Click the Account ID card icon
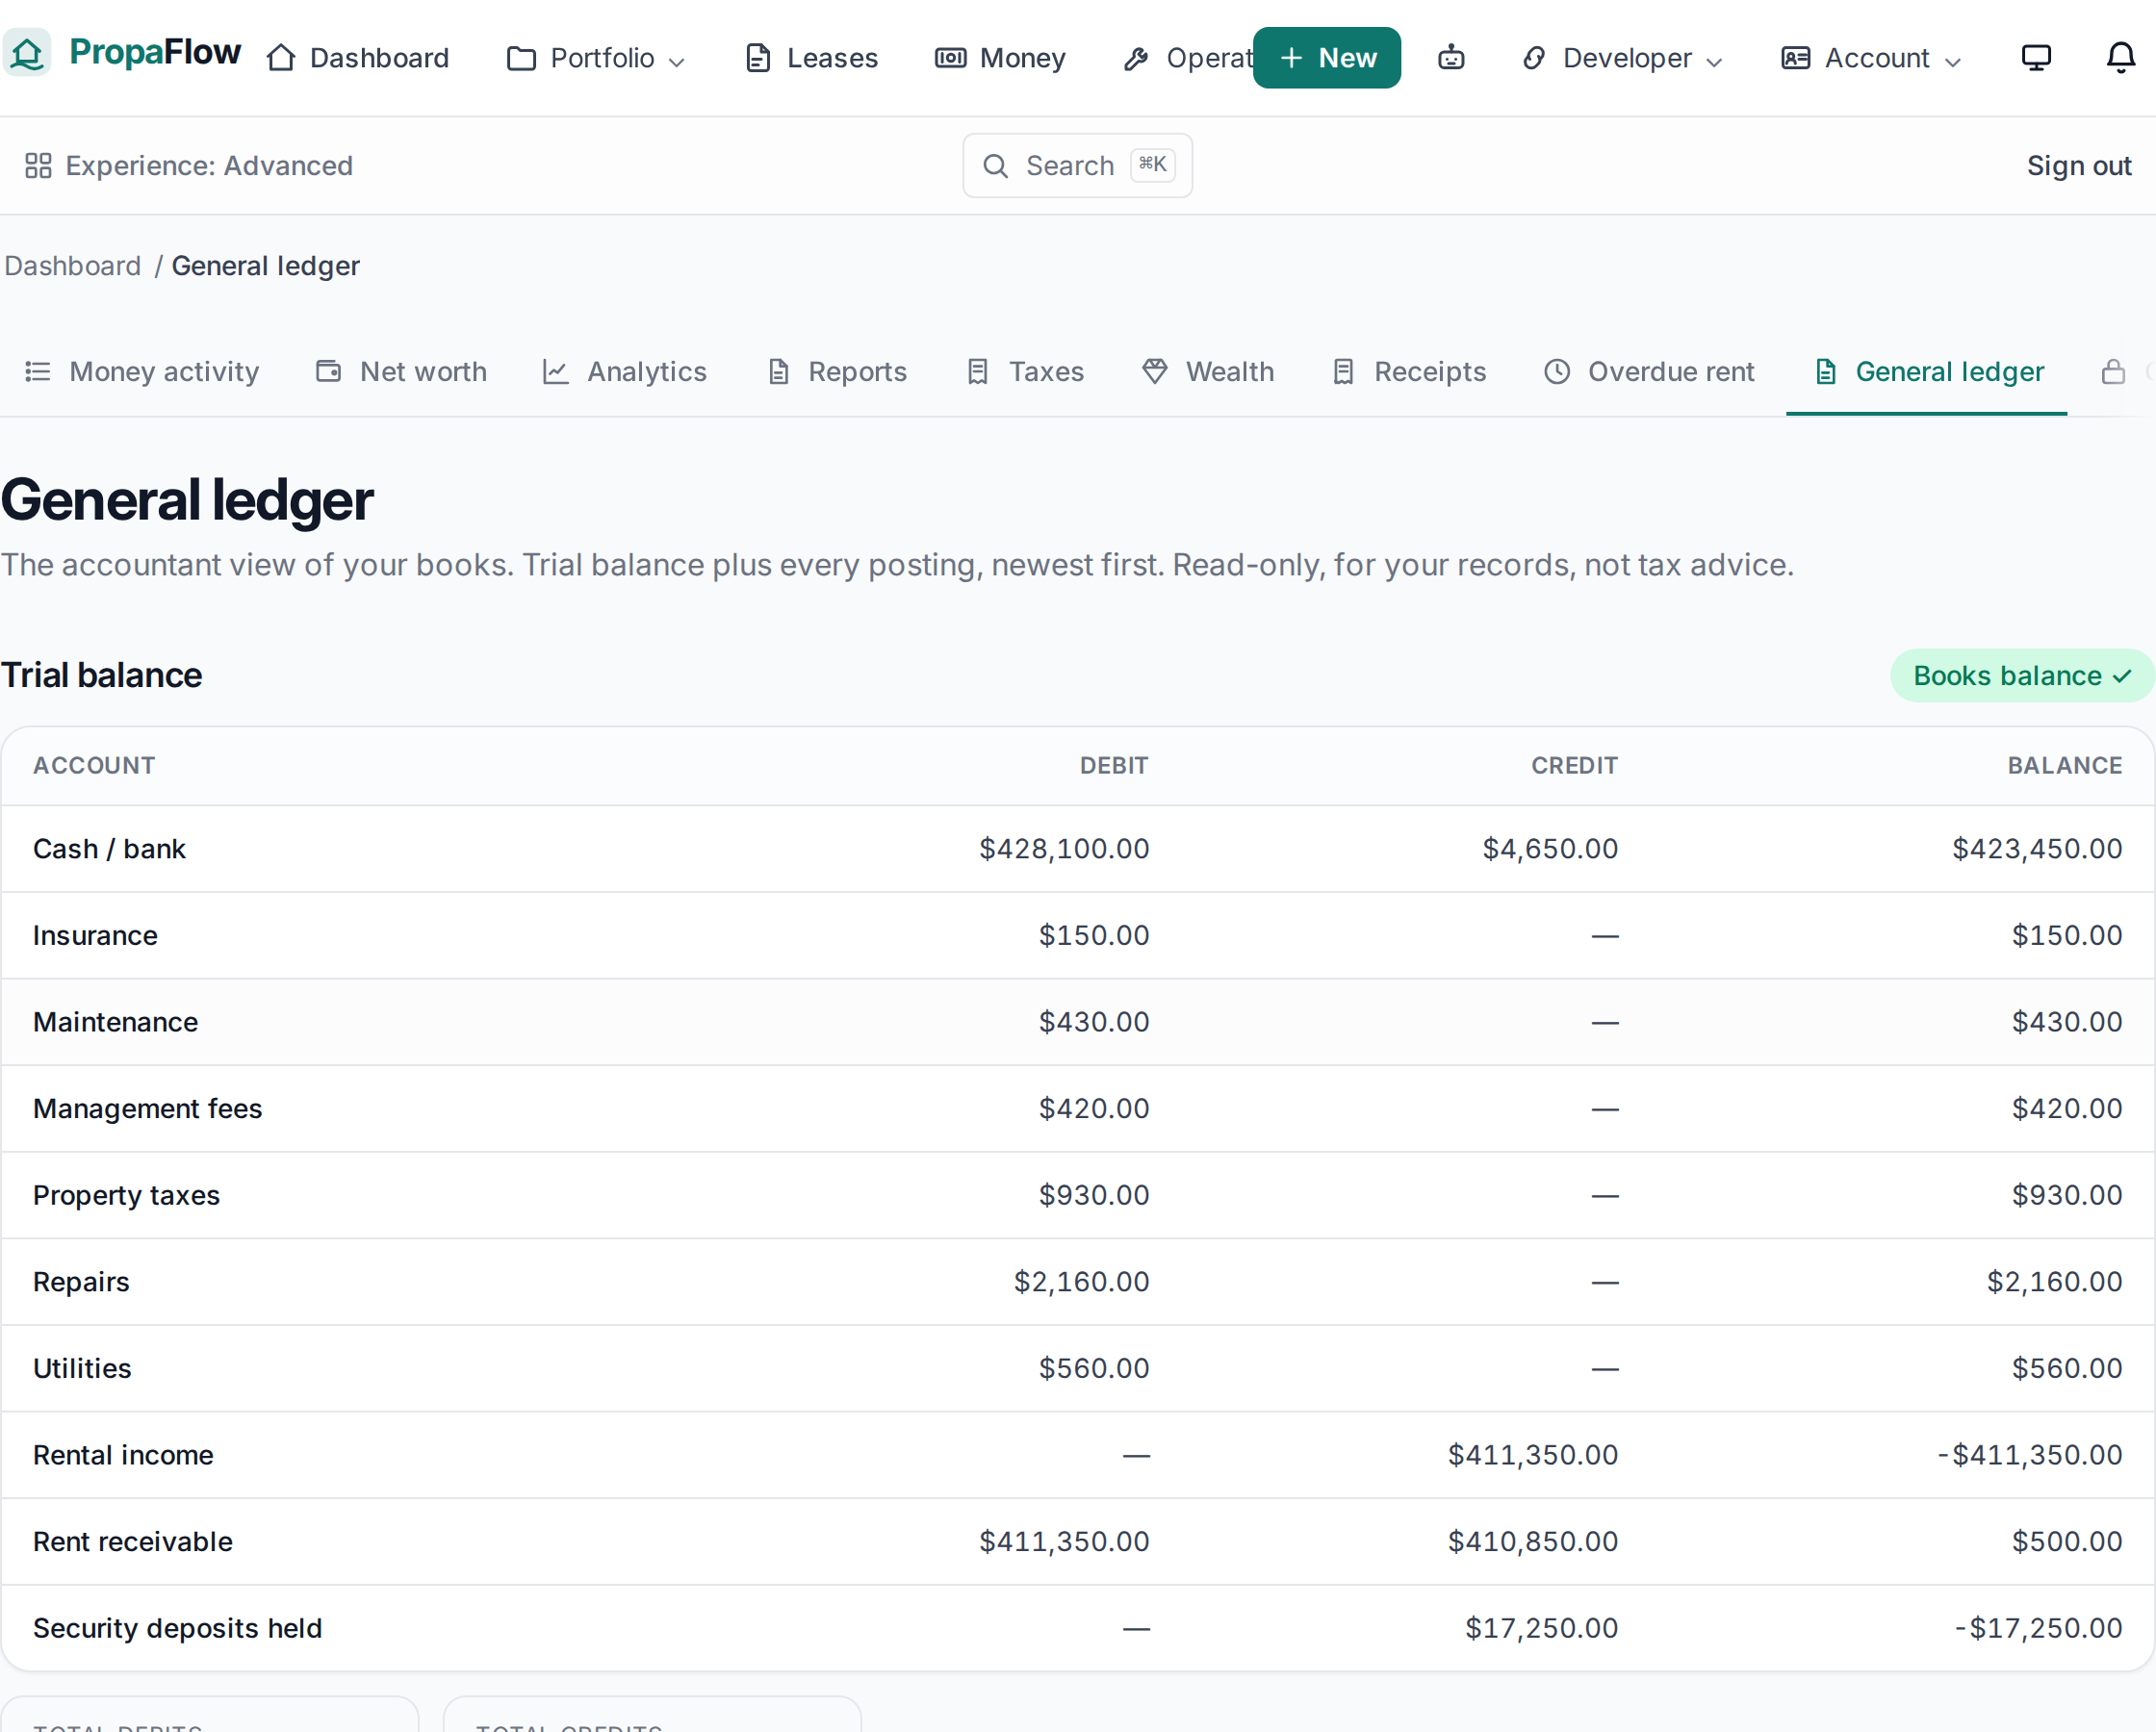This screenshot has height=1732, width=2156. 1796,58
